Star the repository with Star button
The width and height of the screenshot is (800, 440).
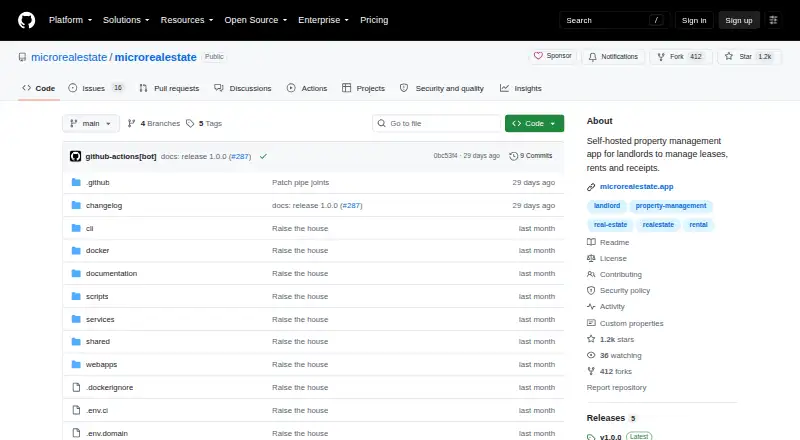(748, 57)
